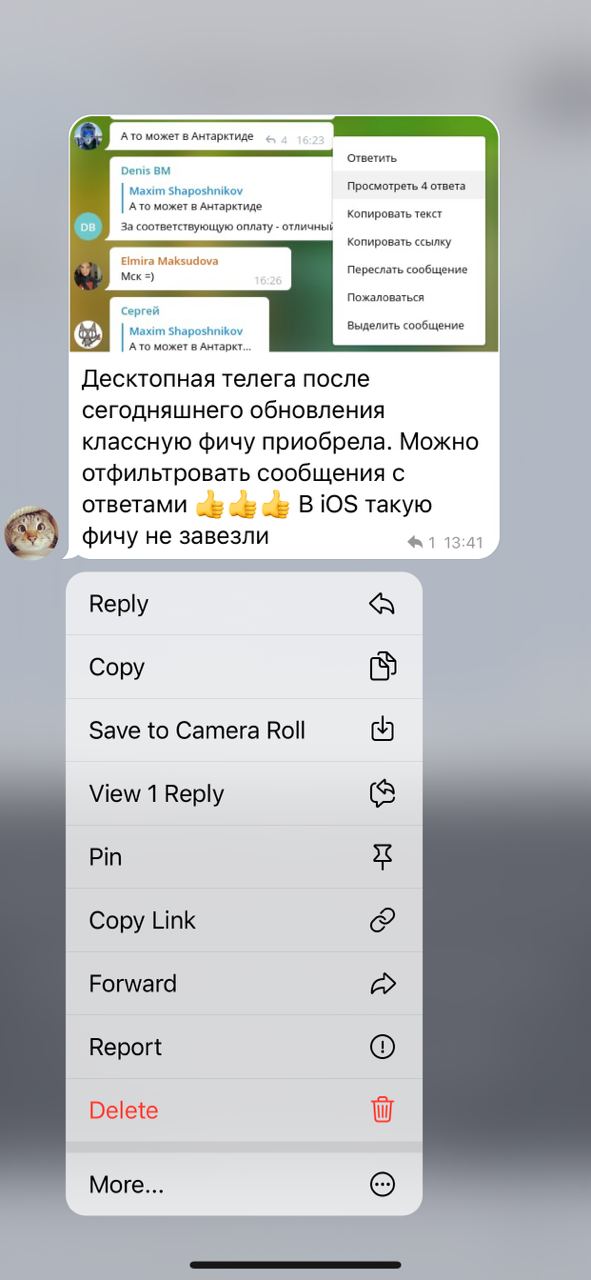The image size is (591, 1280).
Task: Tap the Forward arrow icon
Action: [382, 984]
